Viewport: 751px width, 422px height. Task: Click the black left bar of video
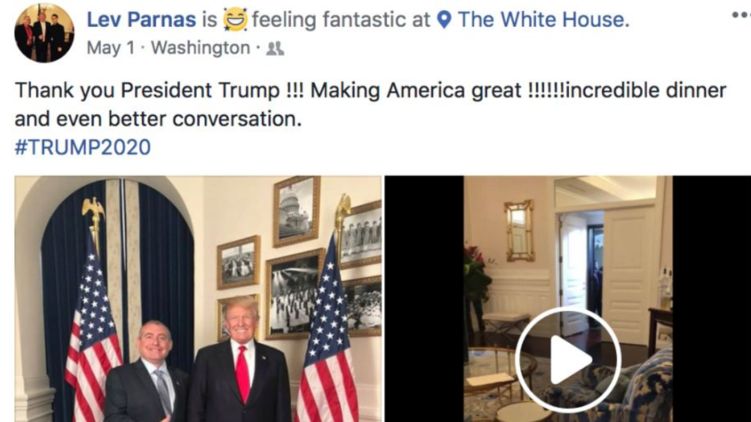tap(424, 299)
